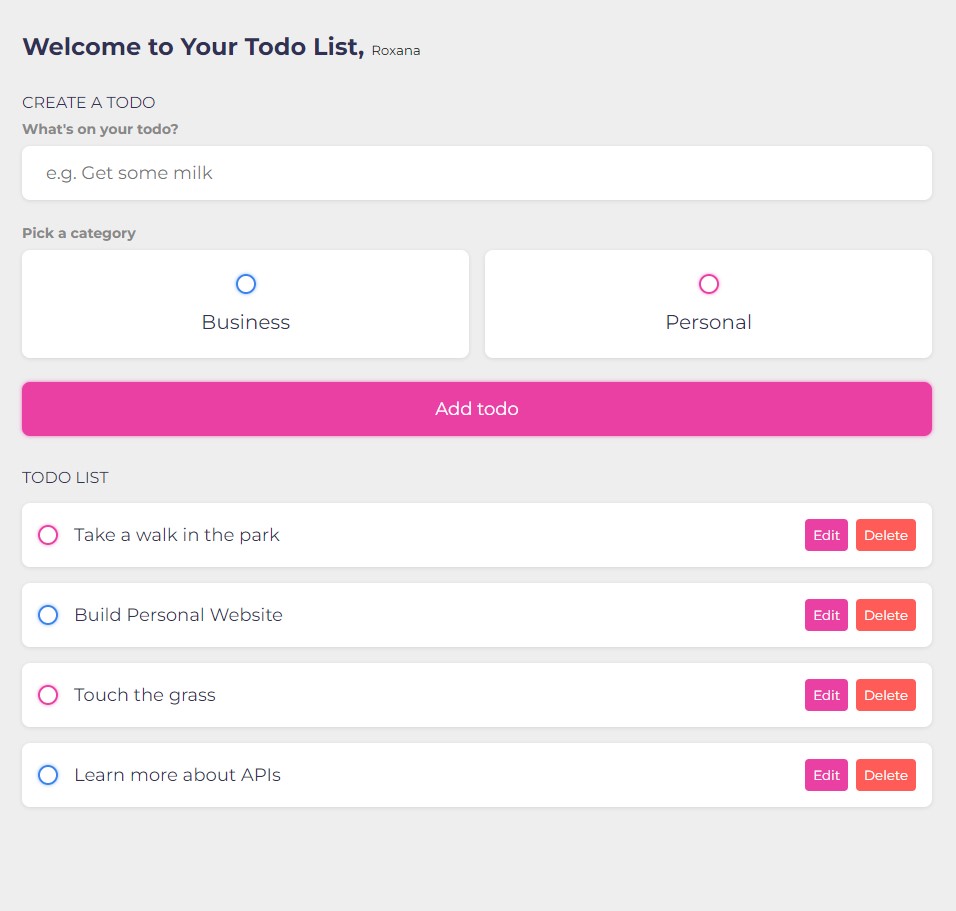956x911 pixels.
Task: Delete the 'Build Personal Website' todo
Action: pyautogui.click(x=885, y=615)
